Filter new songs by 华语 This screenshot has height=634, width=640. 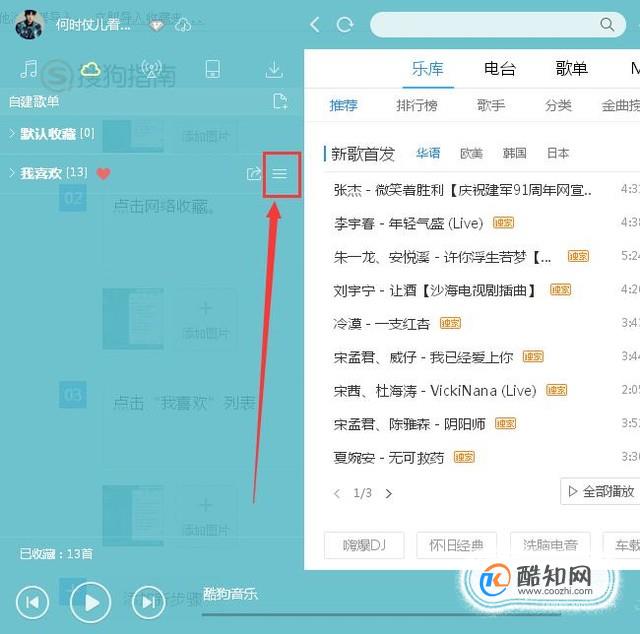pos(428,153)
